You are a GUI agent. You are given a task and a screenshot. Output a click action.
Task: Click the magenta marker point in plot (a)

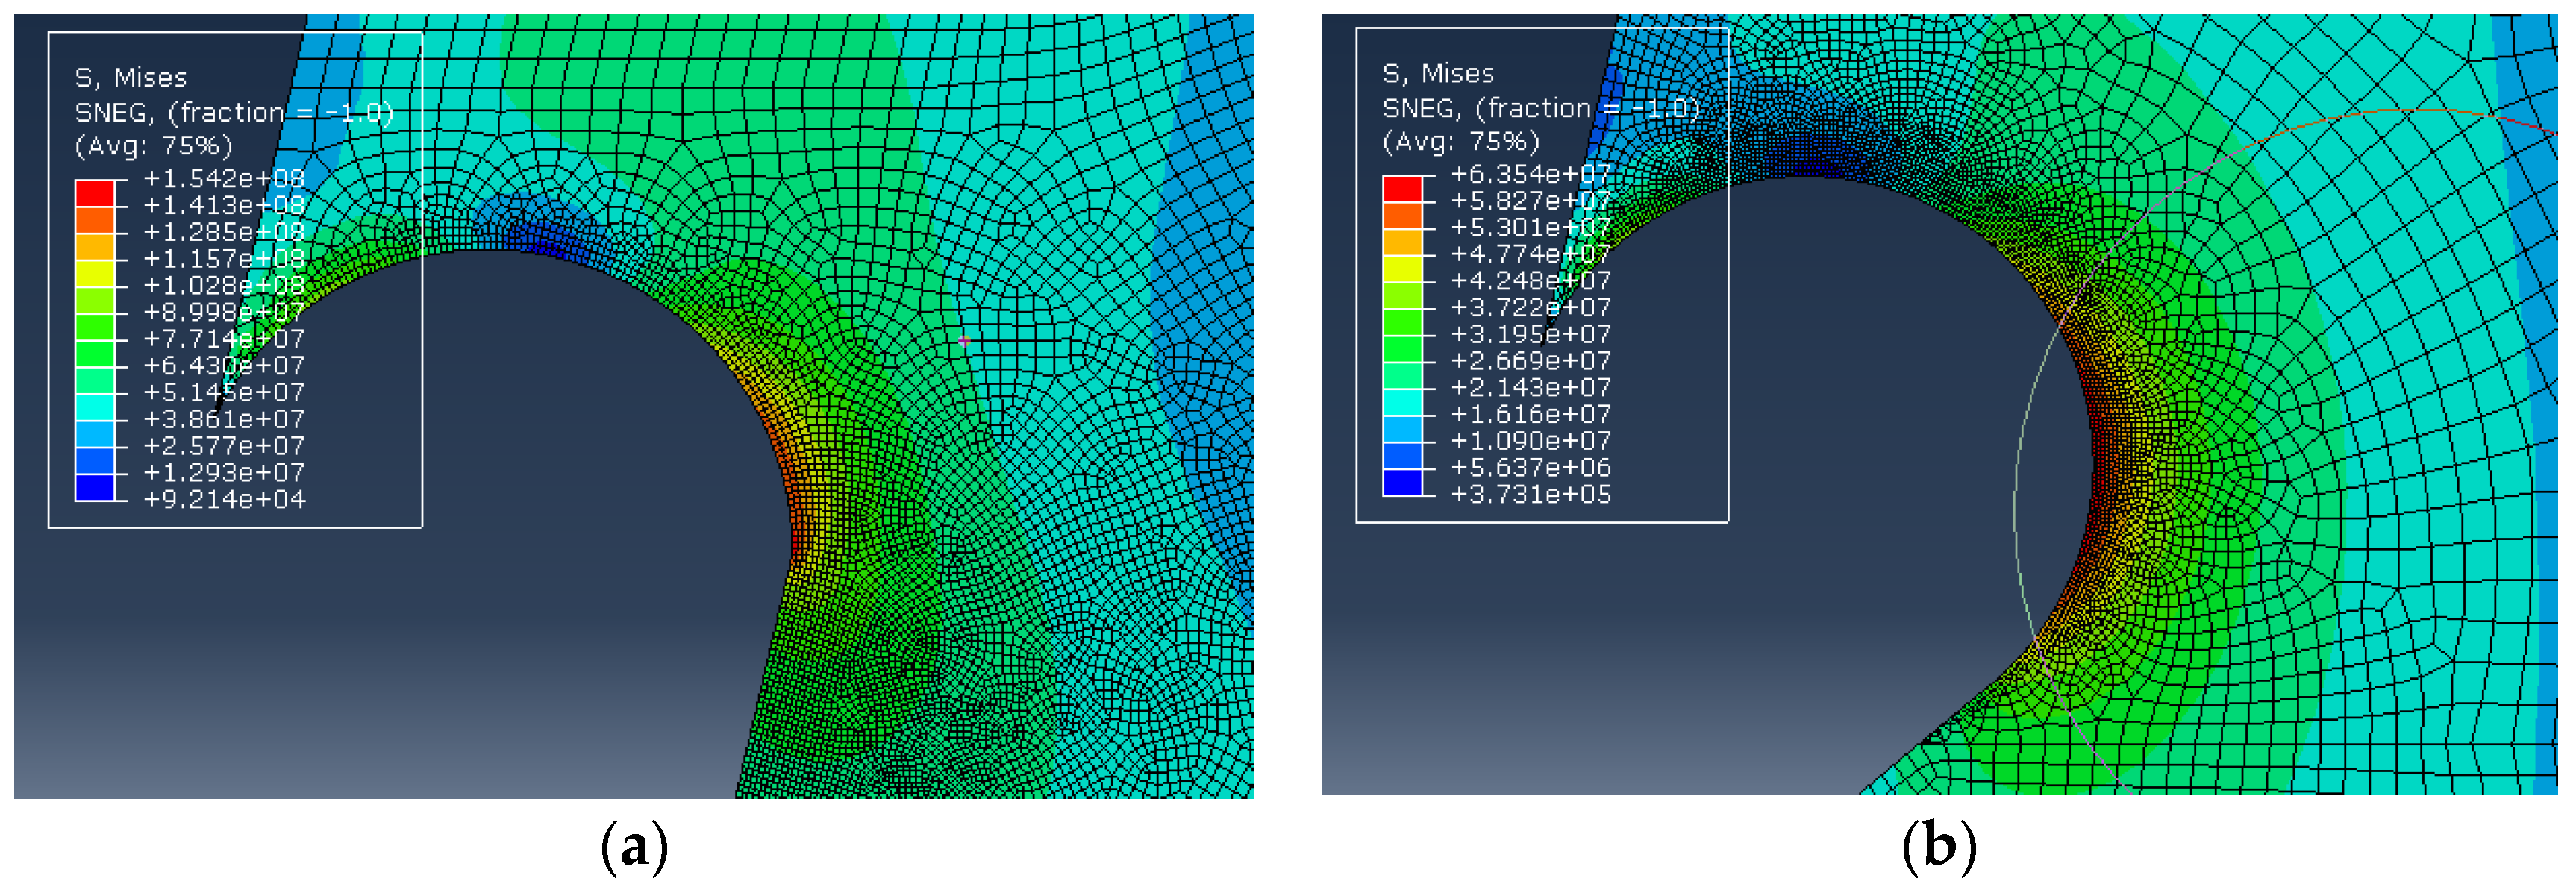tap(964, 341)
